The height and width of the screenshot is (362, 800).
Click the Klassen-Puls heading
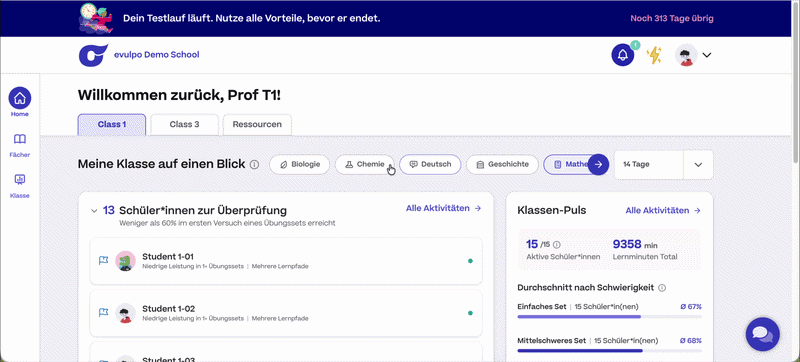click(x=552, y=210)
